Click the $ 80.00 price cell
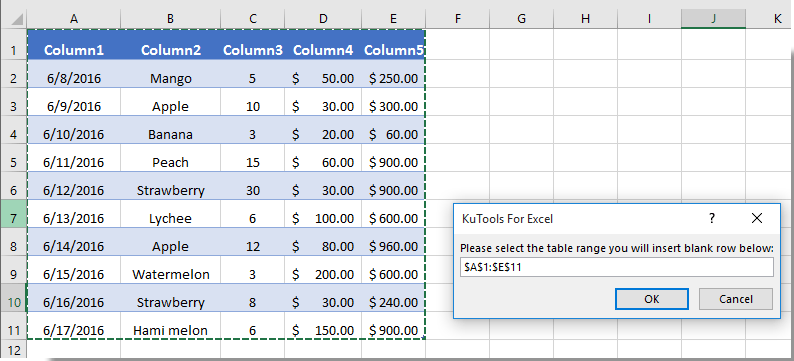 tap(323, 242)
